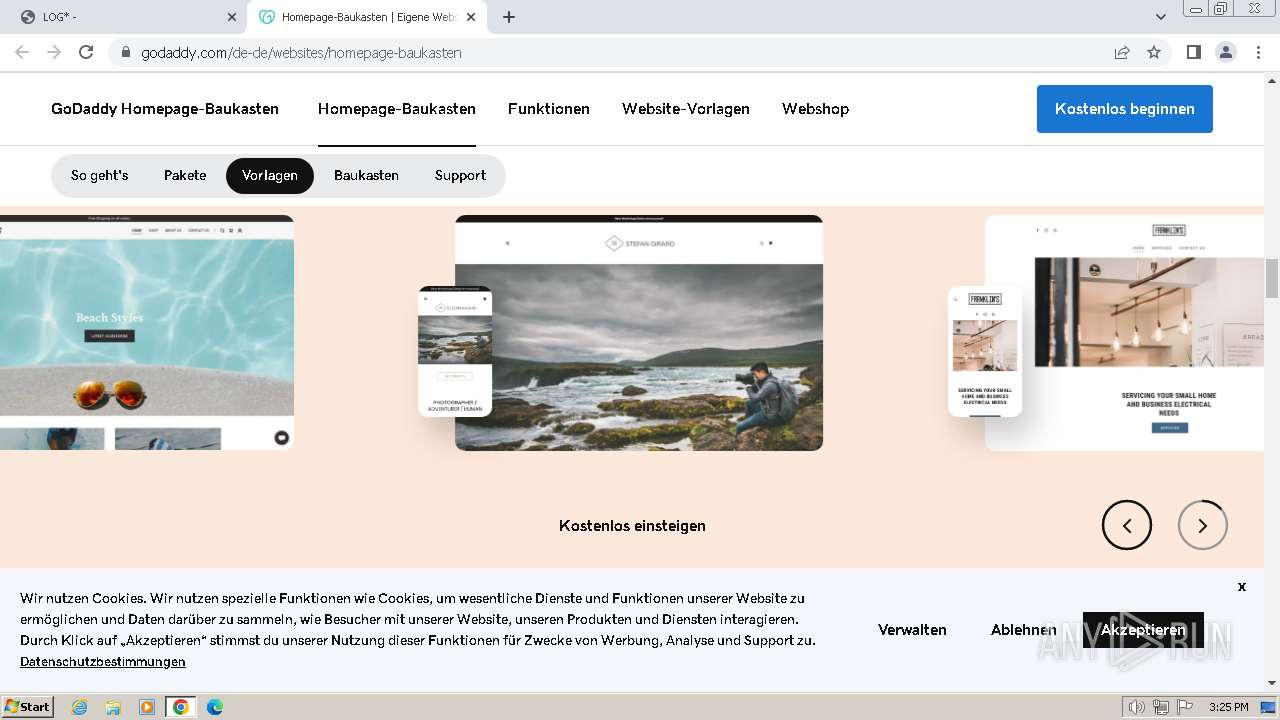The height and width of the screenshot is (720, 1280).
Task: Open Datenschutzbestimmungen link
Action: pyautogui.click(x=103, y=662)
